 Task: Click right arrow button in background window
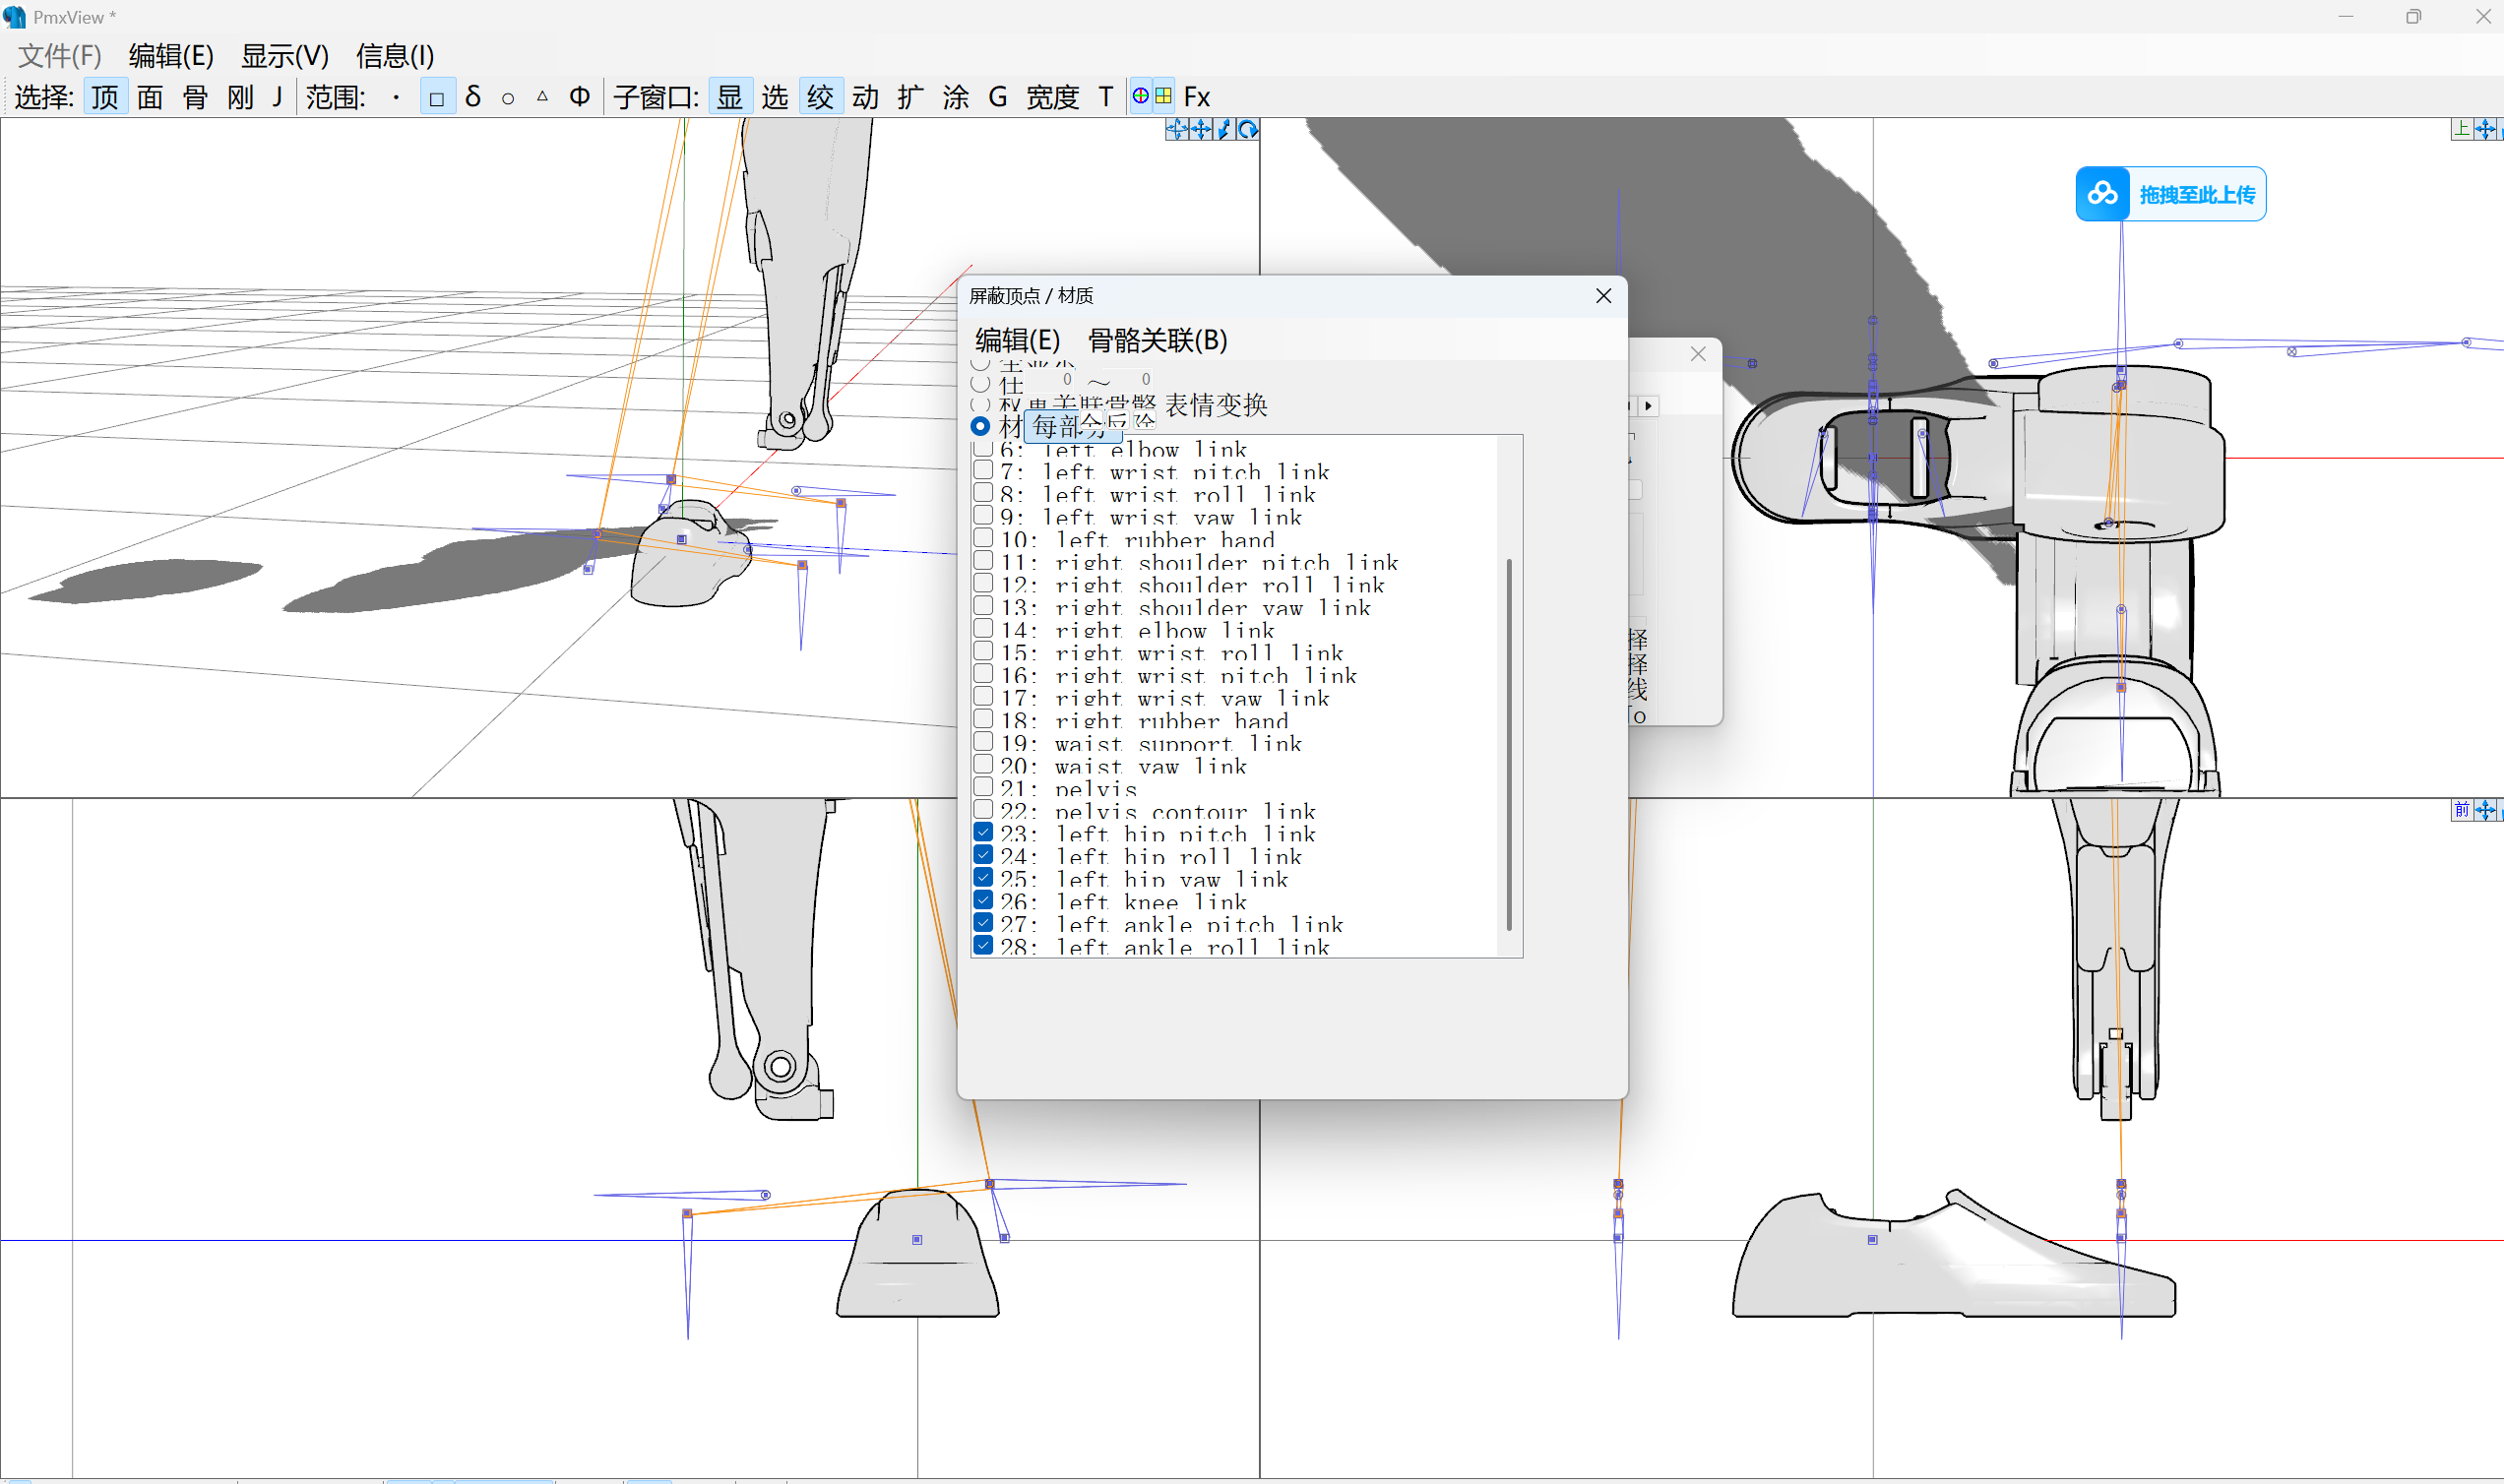click(x=1648, y=406)
